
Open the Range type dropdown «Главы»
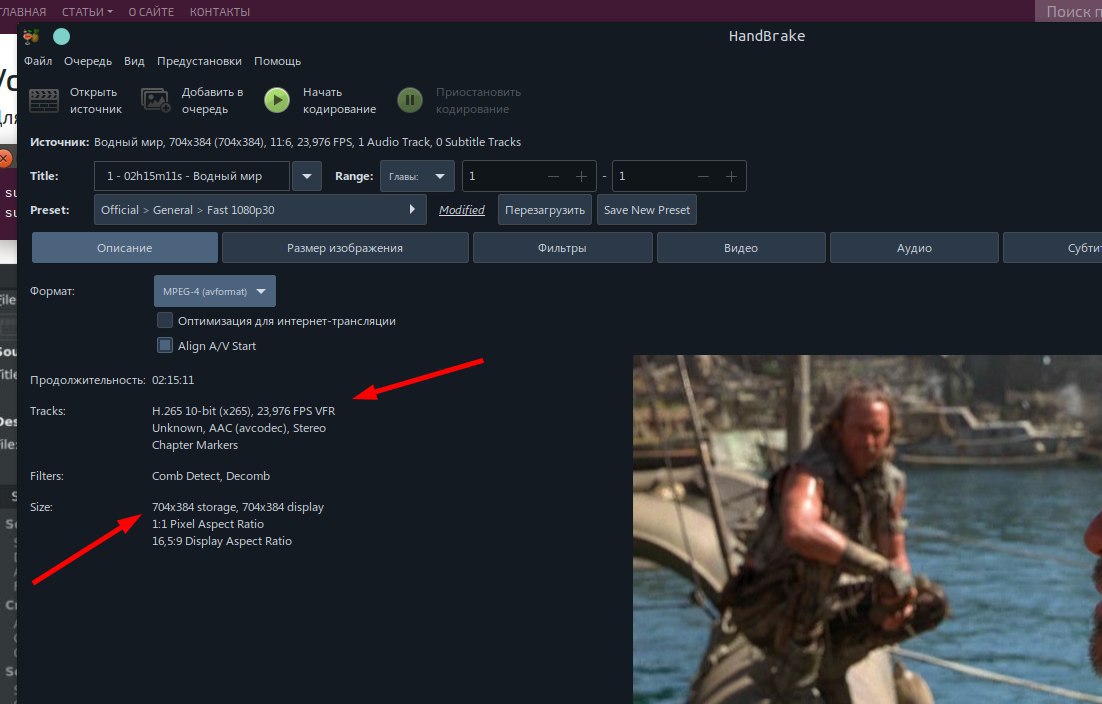click(417, 176)
